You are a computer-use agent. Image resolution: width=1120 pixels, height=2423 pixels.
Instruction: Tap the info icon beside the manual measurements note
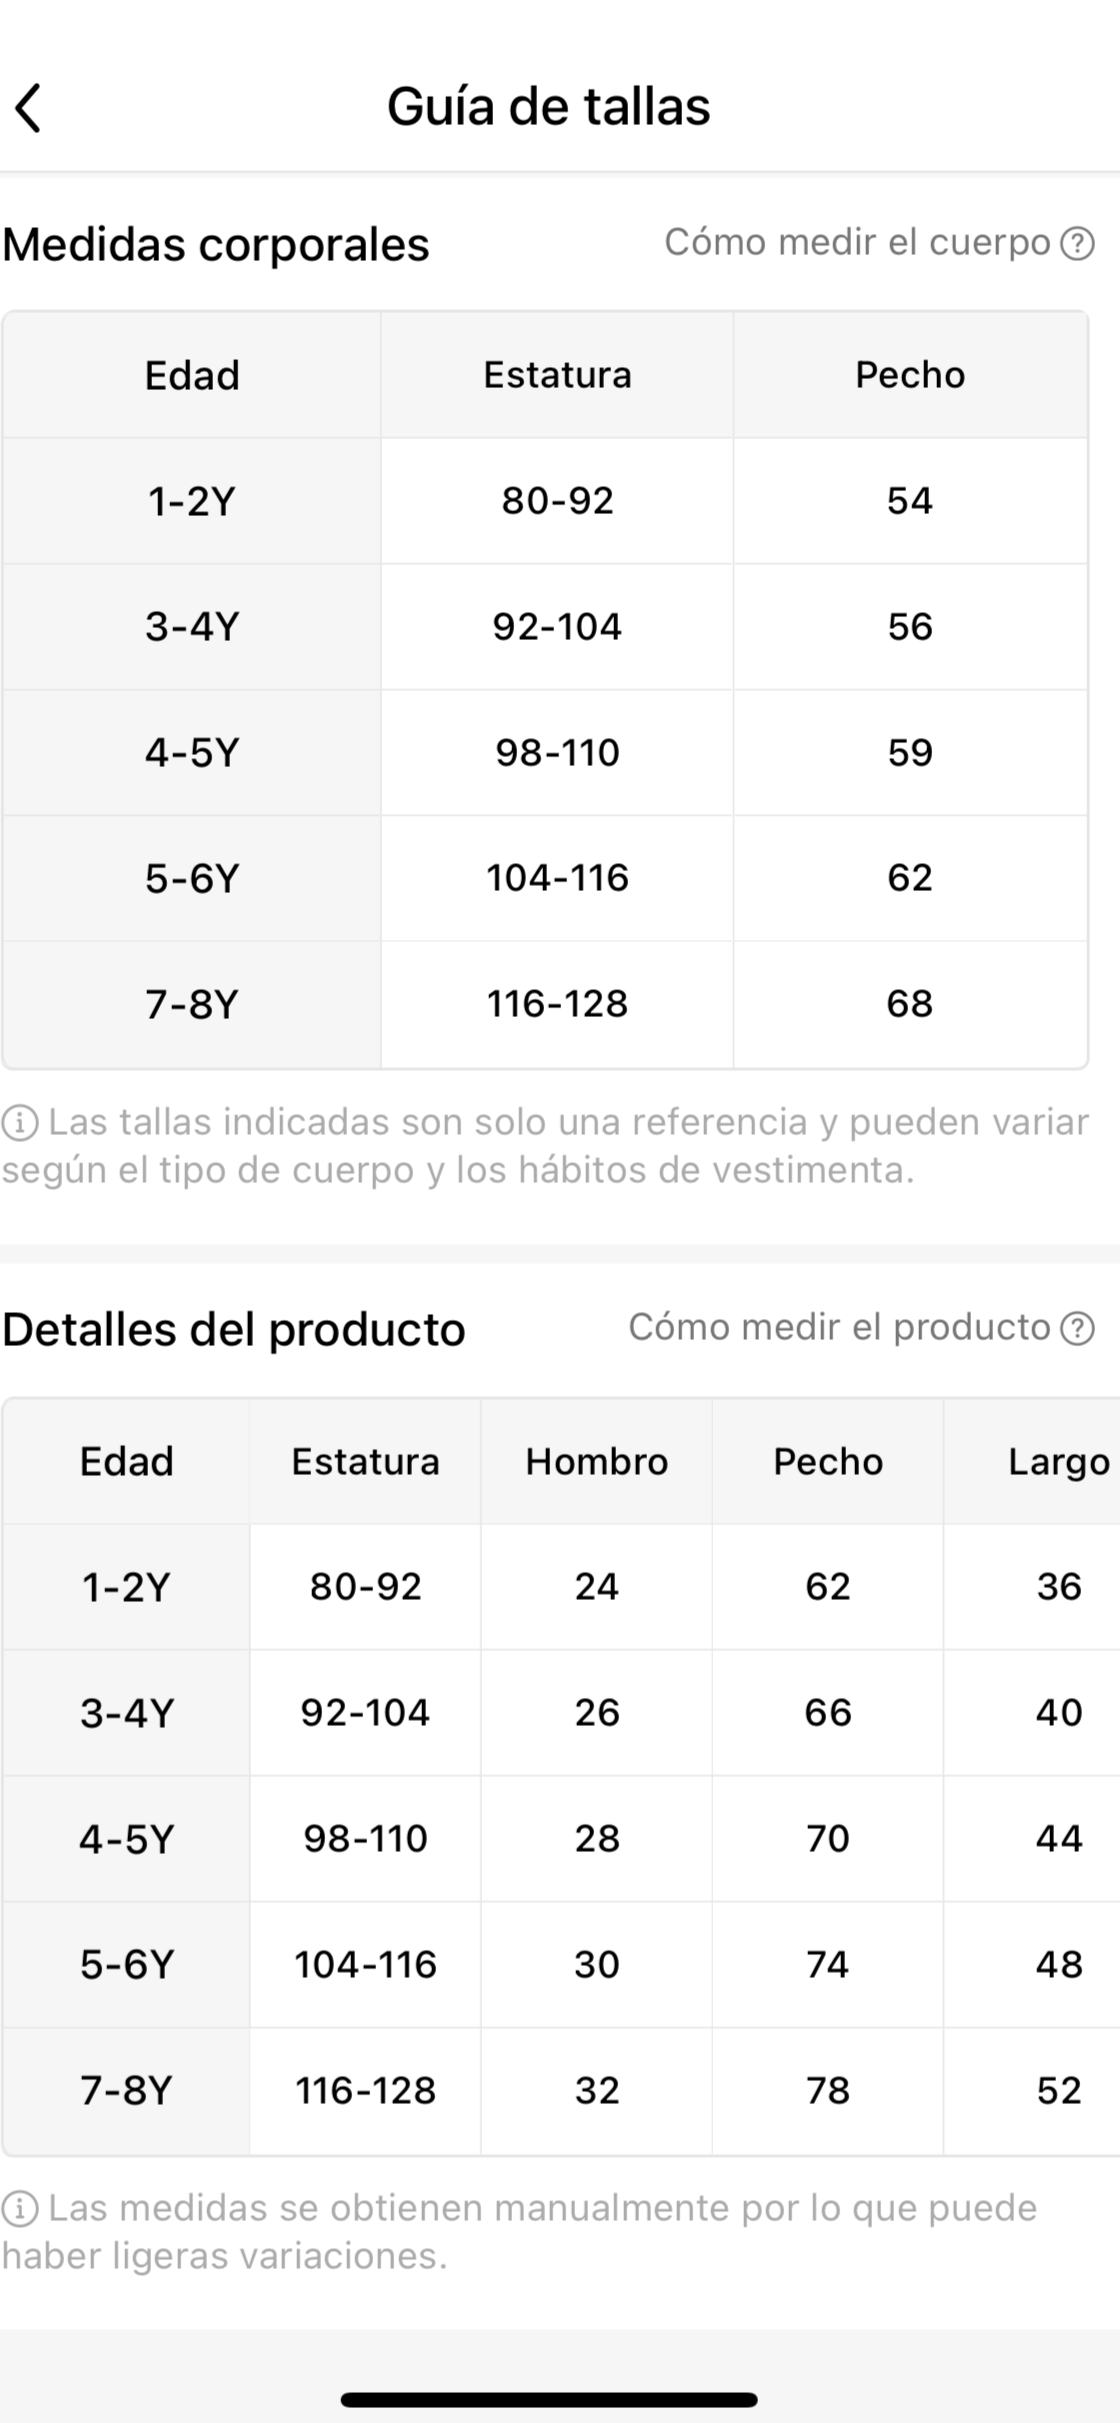[x=19, y=2209]
